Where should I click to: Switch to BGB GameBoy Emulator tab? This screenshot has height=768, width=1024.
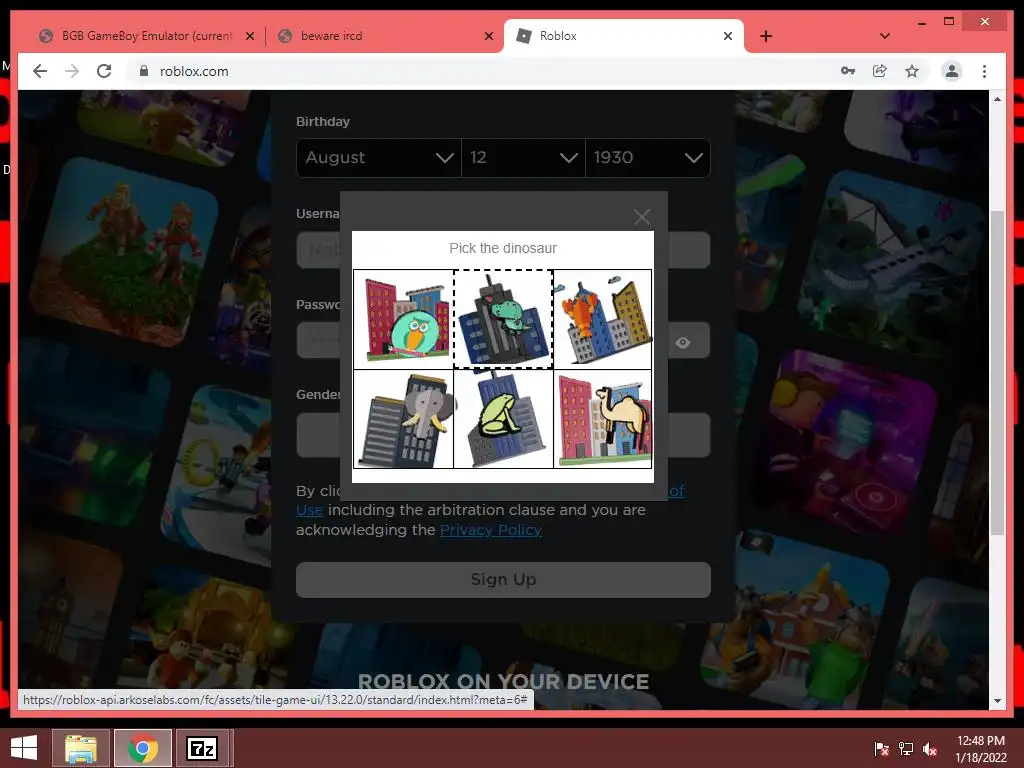[146, 36]
